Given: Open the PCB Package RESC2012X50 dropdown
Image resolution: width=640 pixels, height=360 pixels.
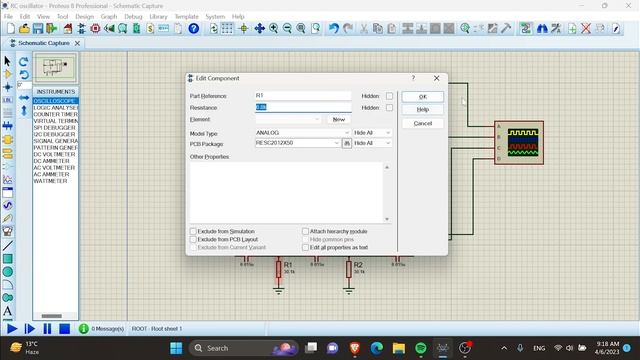Looking at the screenshot, I should coord(298,143).
